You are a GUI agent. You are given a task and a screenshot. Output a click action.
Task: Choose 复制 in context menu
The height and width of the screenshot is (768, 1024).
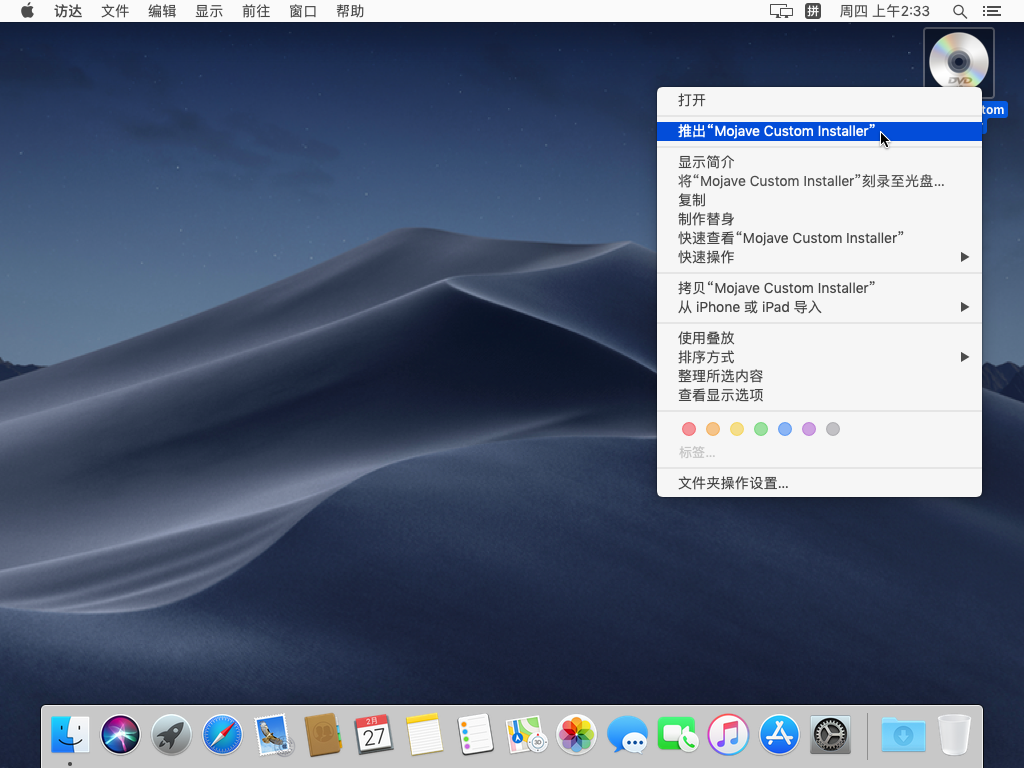coord(820,200)
